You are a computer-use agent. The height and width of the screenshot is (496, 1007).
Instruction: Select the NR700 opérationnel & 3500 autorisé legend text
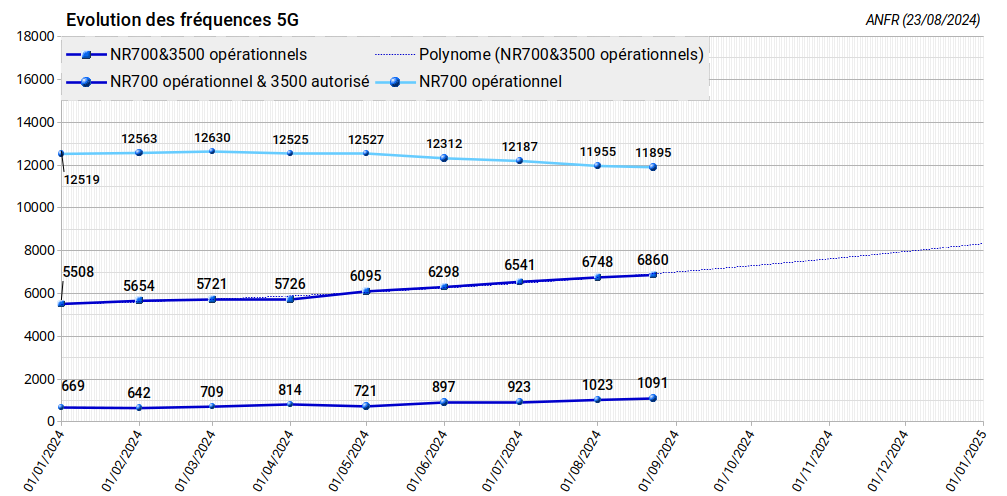pos(240,82)
